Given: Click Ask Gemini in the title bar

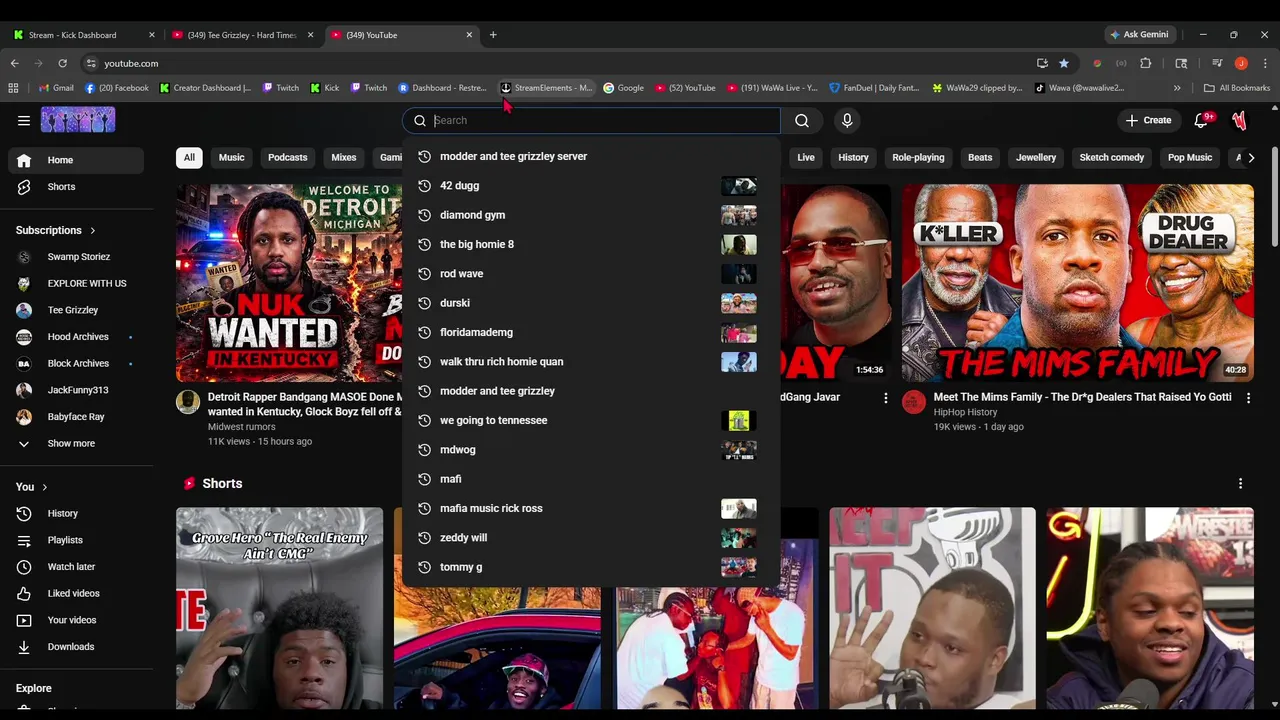Looking at the screenshot, I should [1138, 35].
